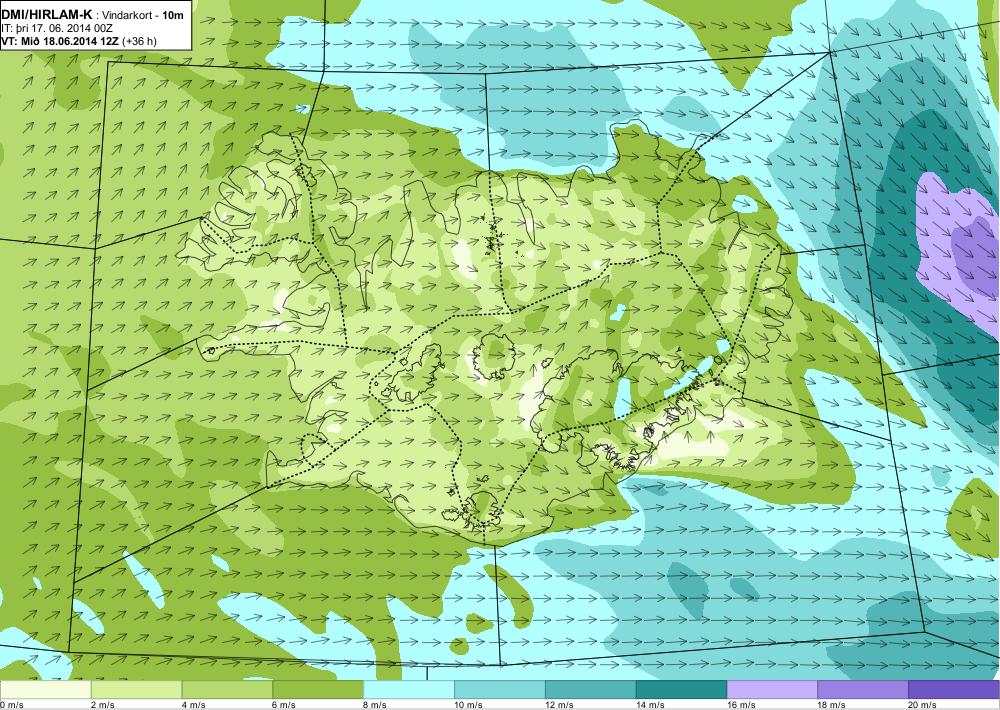1000x710 pixels.
Task: Click the '2 m/s' legend label
Action: (103, 705)
